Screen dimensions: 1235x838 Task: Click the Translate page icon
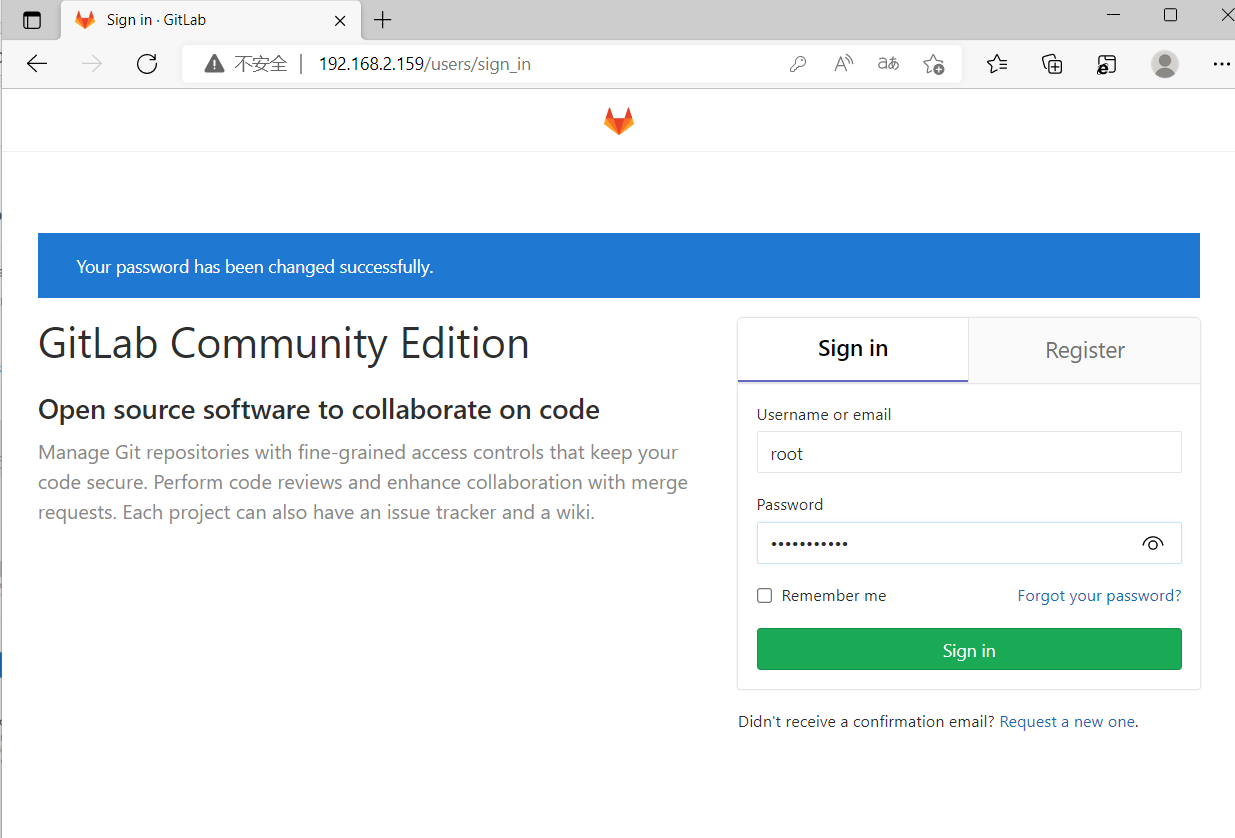[888, 64]
